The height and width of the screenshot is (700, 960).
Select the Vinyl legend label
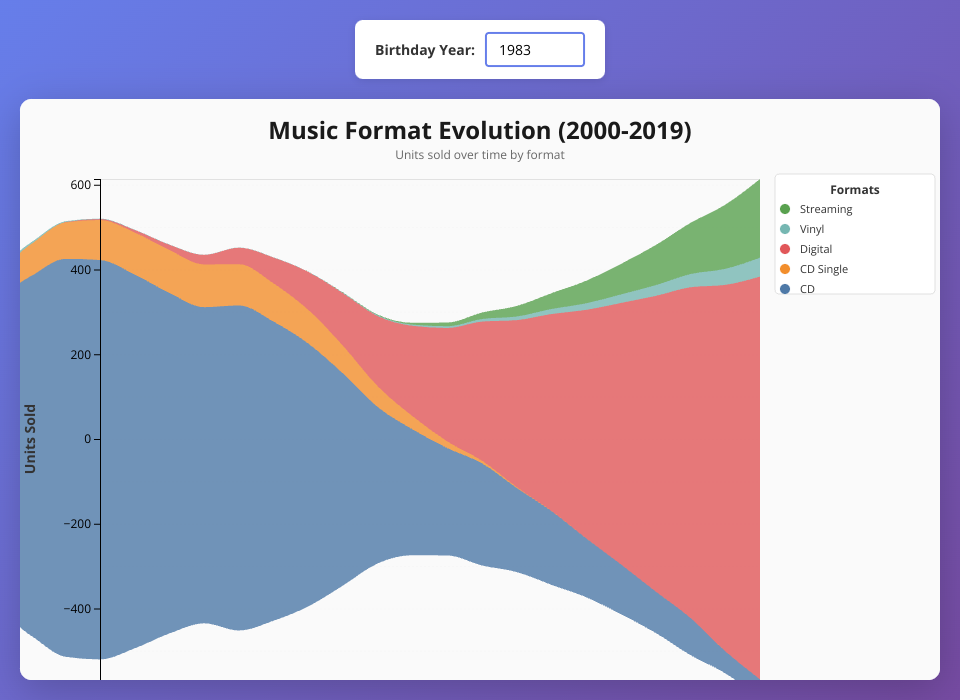(x=812, y=229)
